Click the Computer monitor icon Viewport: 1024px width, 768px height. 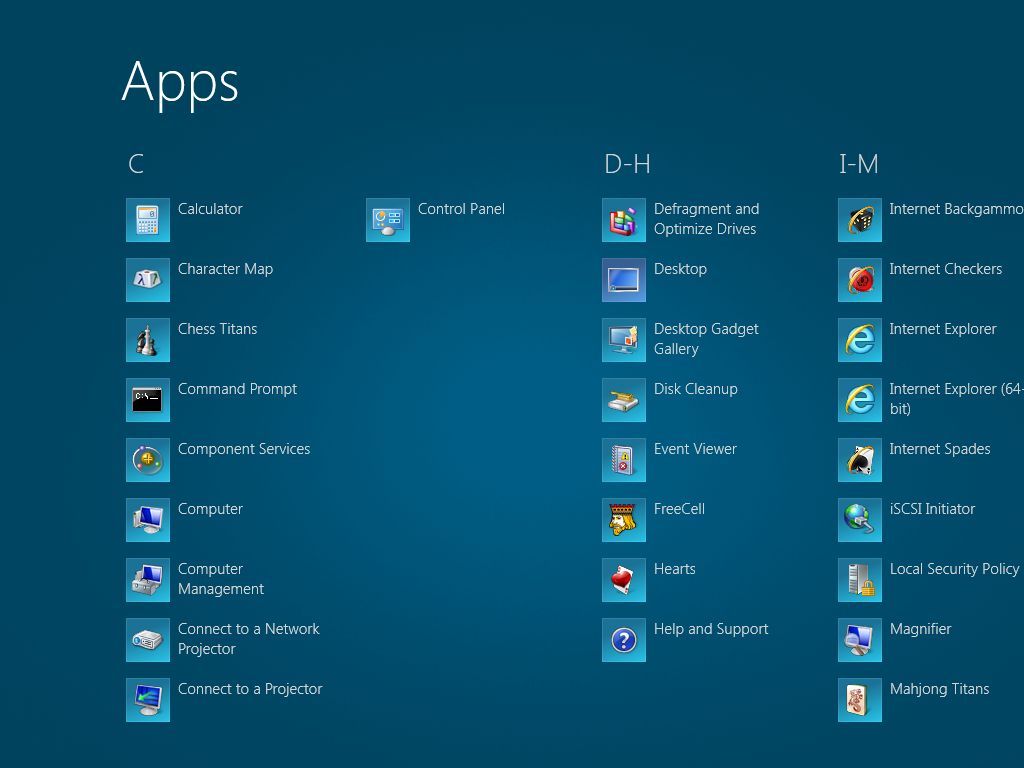pos(148,520)
